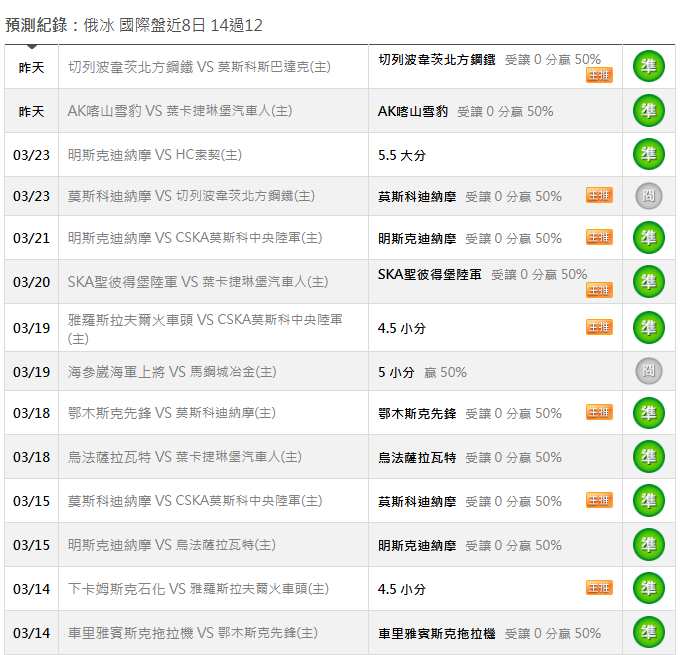Screen dimensions: 680x655
Task: Click 主推 badge for 鄂木斯克先鋒 prediction
Action: 599,412
